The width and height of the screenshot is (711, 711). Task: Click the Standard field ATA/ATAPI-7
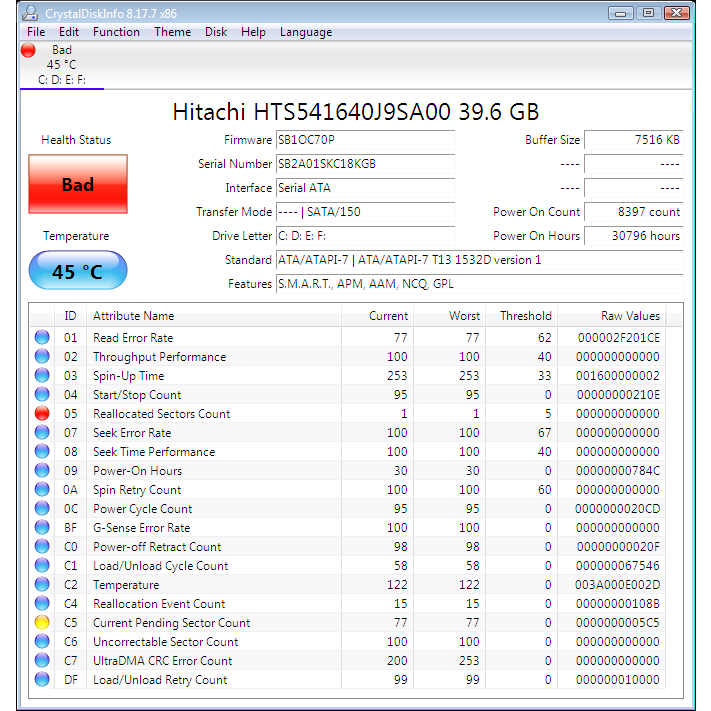(x=479, y=260)
